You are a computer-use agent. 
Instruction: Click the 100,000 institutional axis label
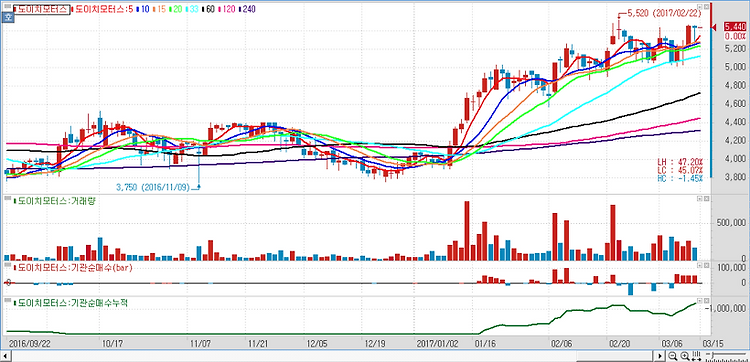coord(732,268)
